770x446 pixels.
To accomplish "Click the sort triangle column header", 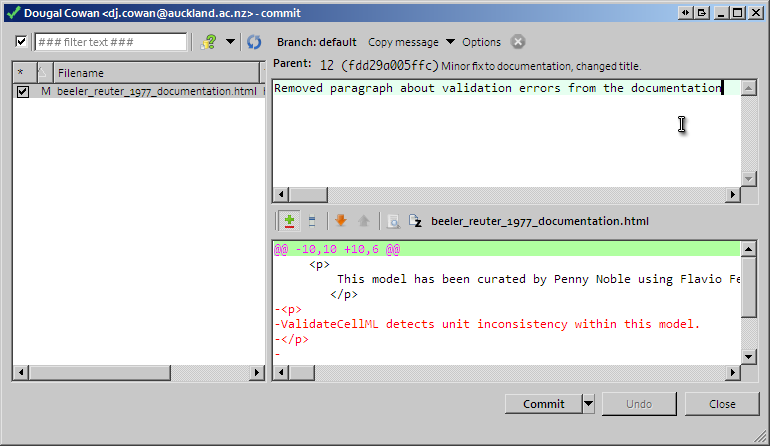I will (45, 73).
